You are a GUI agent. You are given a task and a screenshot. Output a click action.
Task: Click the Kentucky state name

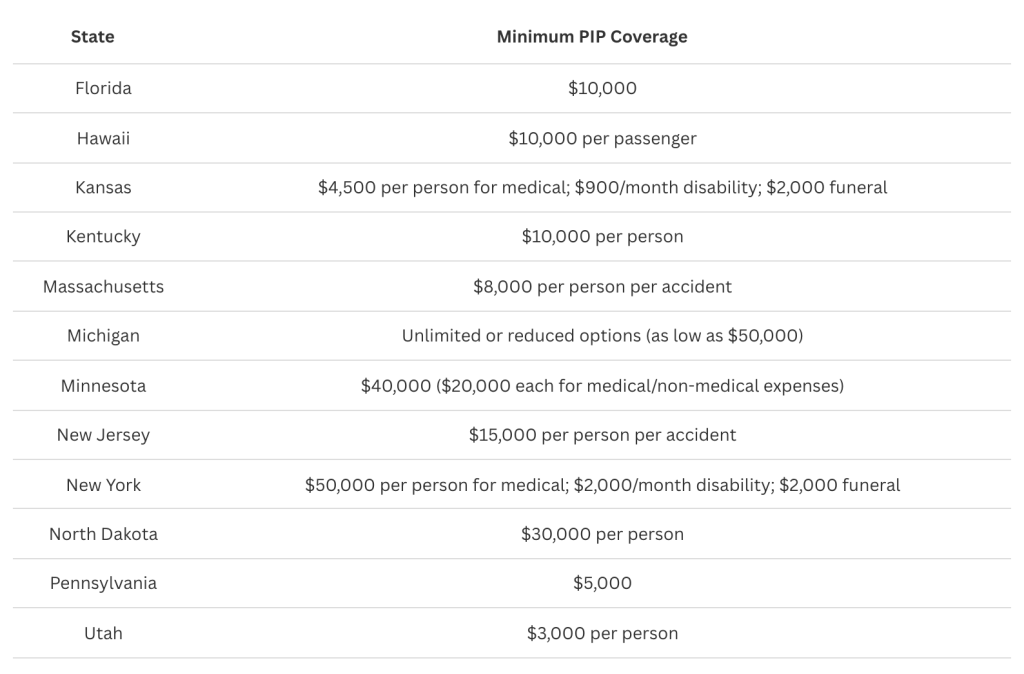tap(103, 237)
